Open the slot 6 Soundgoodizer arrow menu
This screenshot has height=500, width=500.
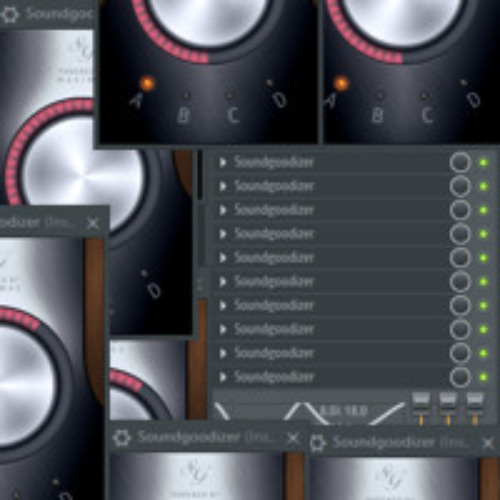pos(223,282)
